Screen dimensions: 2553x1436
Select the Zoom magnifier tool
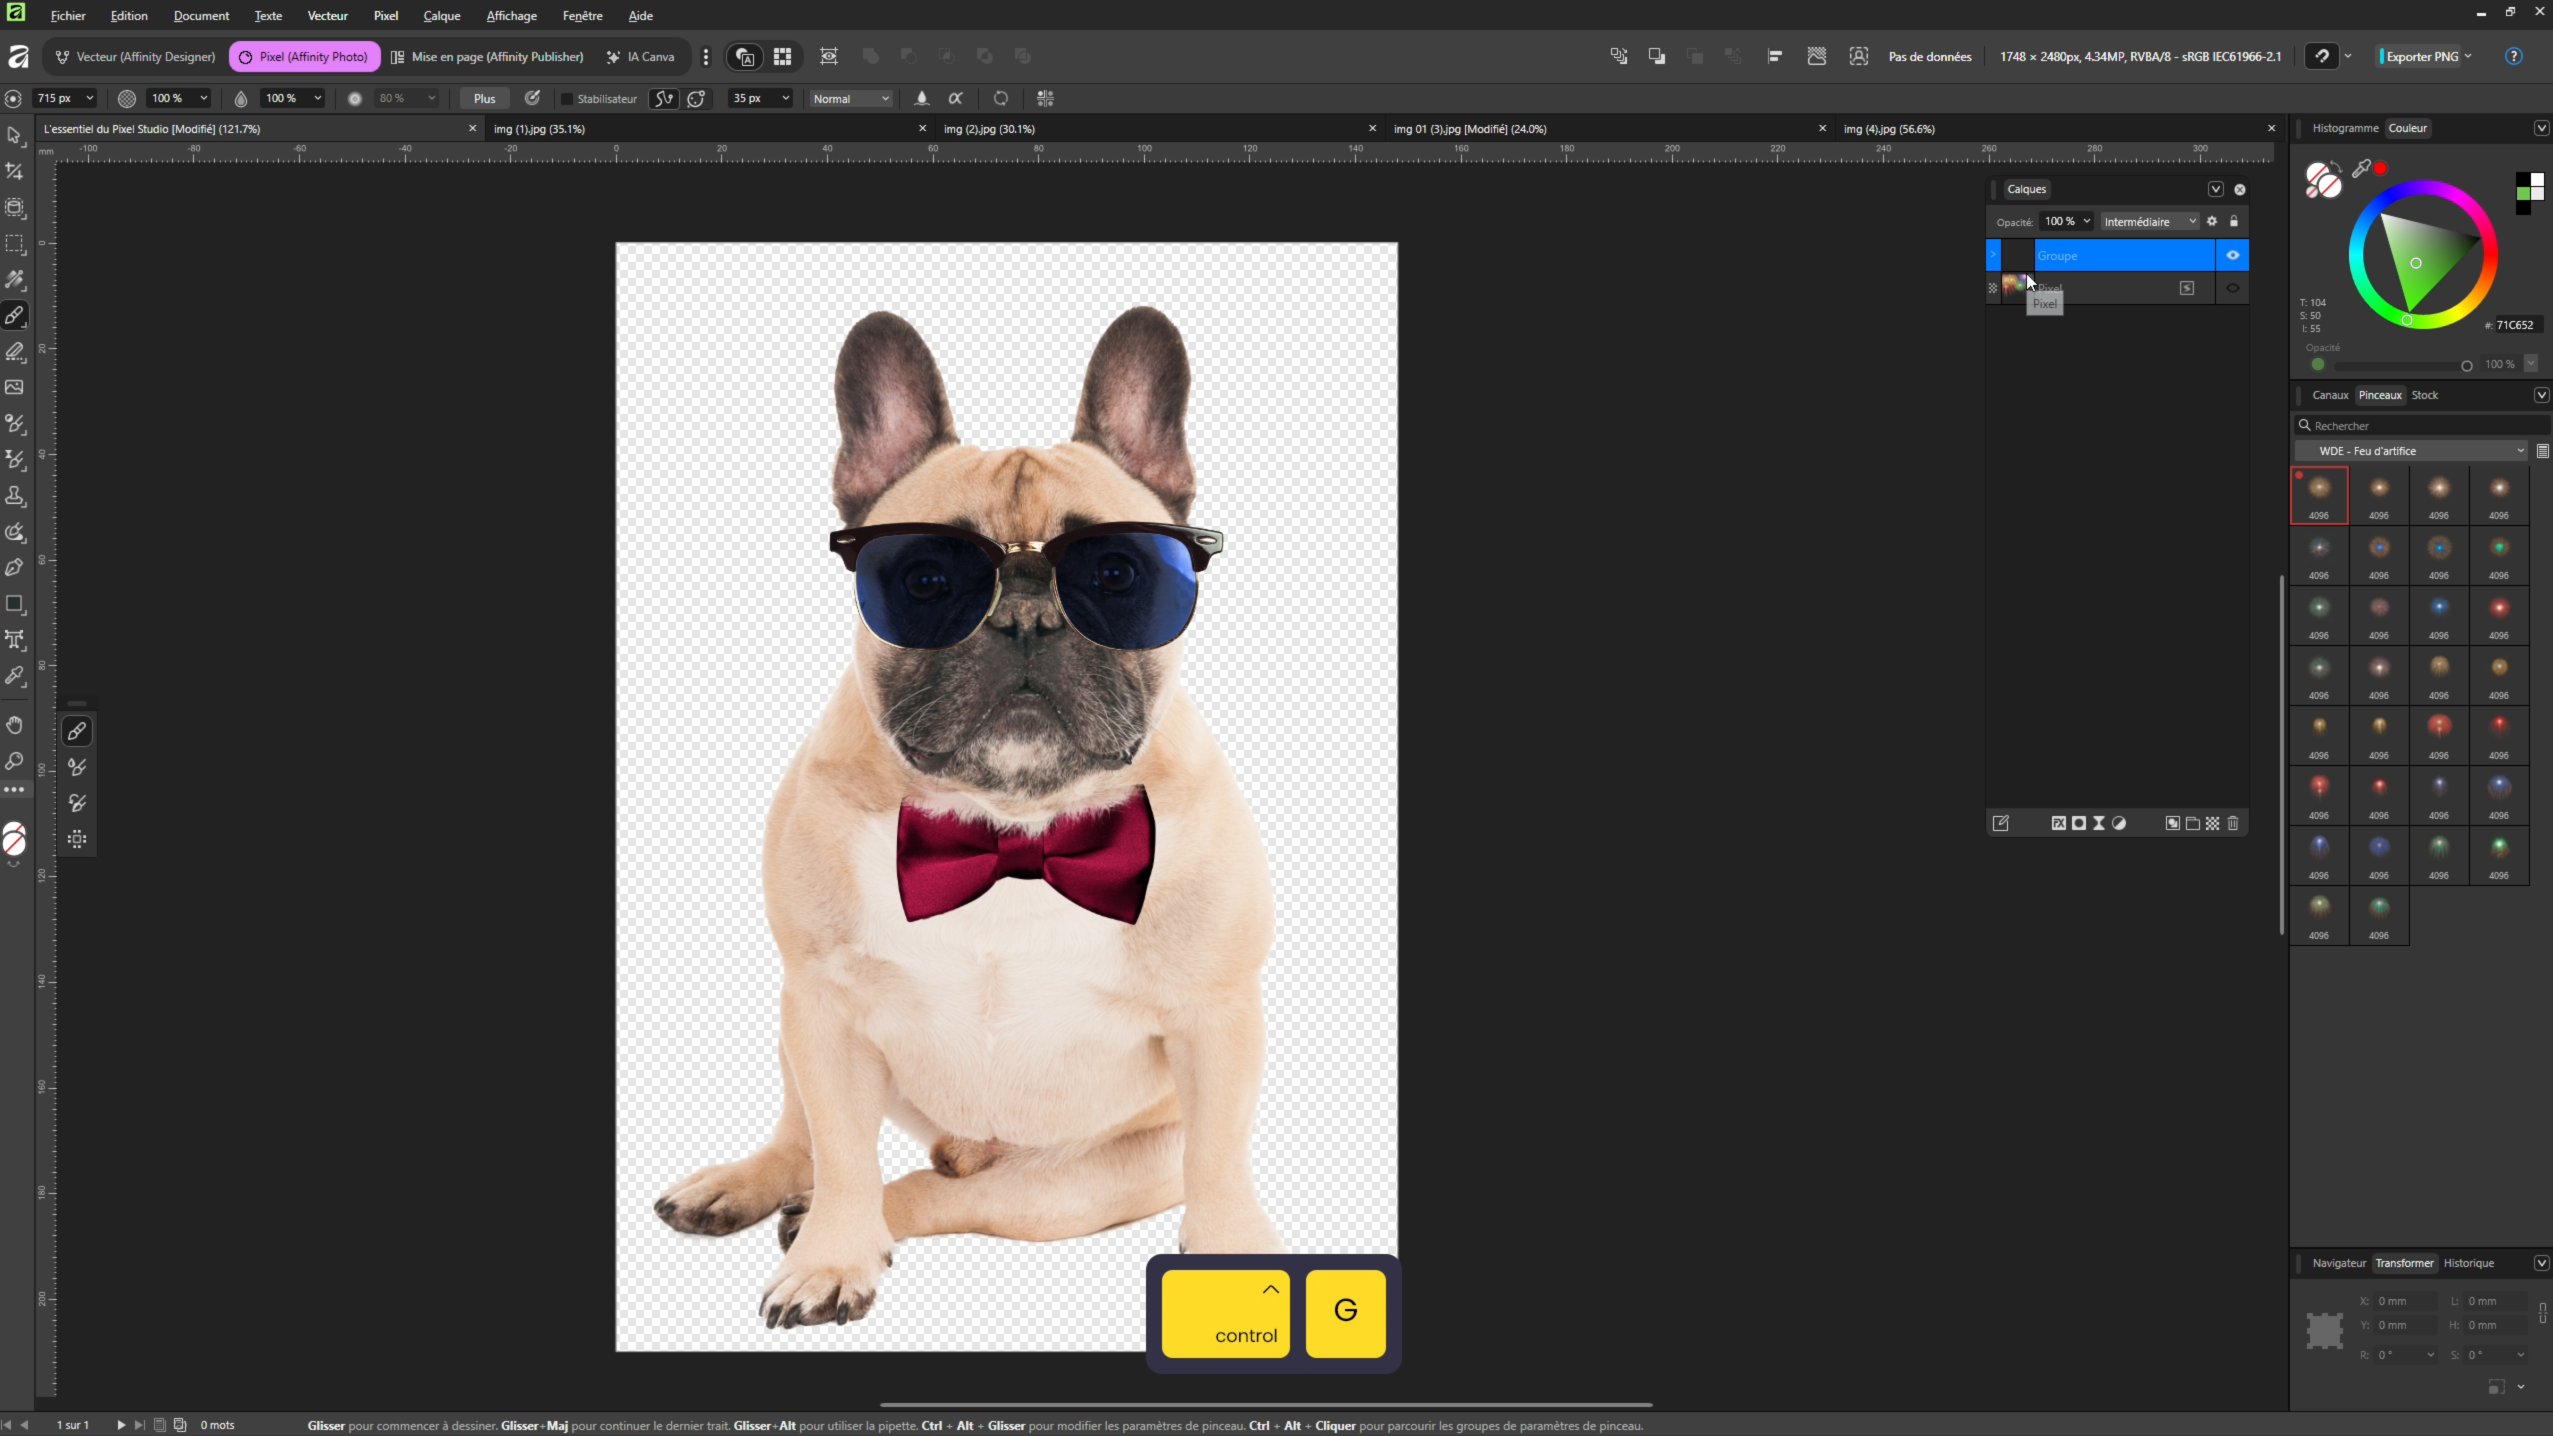click(x=14, y=761)
